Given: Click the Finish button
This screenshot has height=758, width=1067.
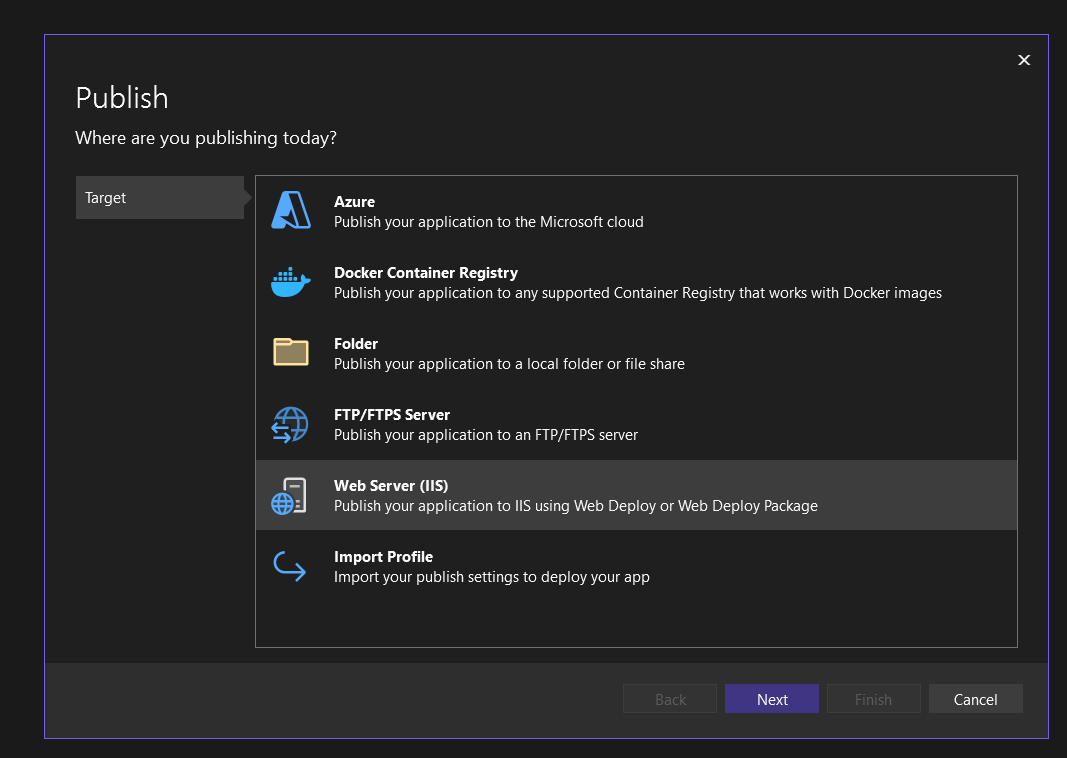Looking at the screenshot, I should point(873,699).
